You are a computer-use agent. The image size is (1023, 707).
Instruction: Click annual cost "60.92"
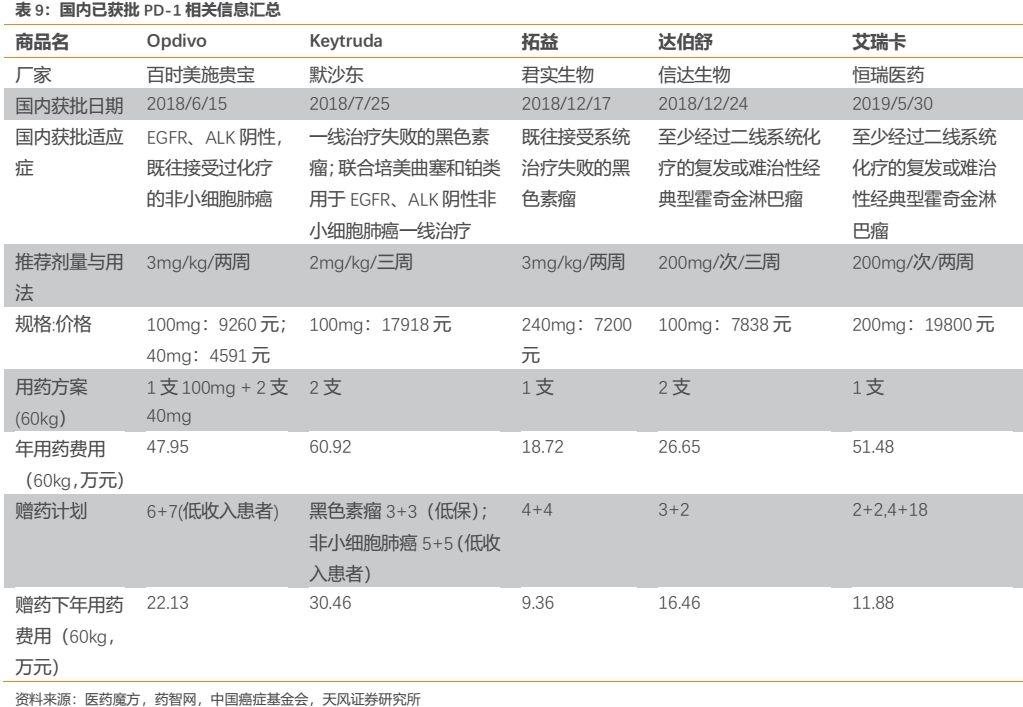330,447
